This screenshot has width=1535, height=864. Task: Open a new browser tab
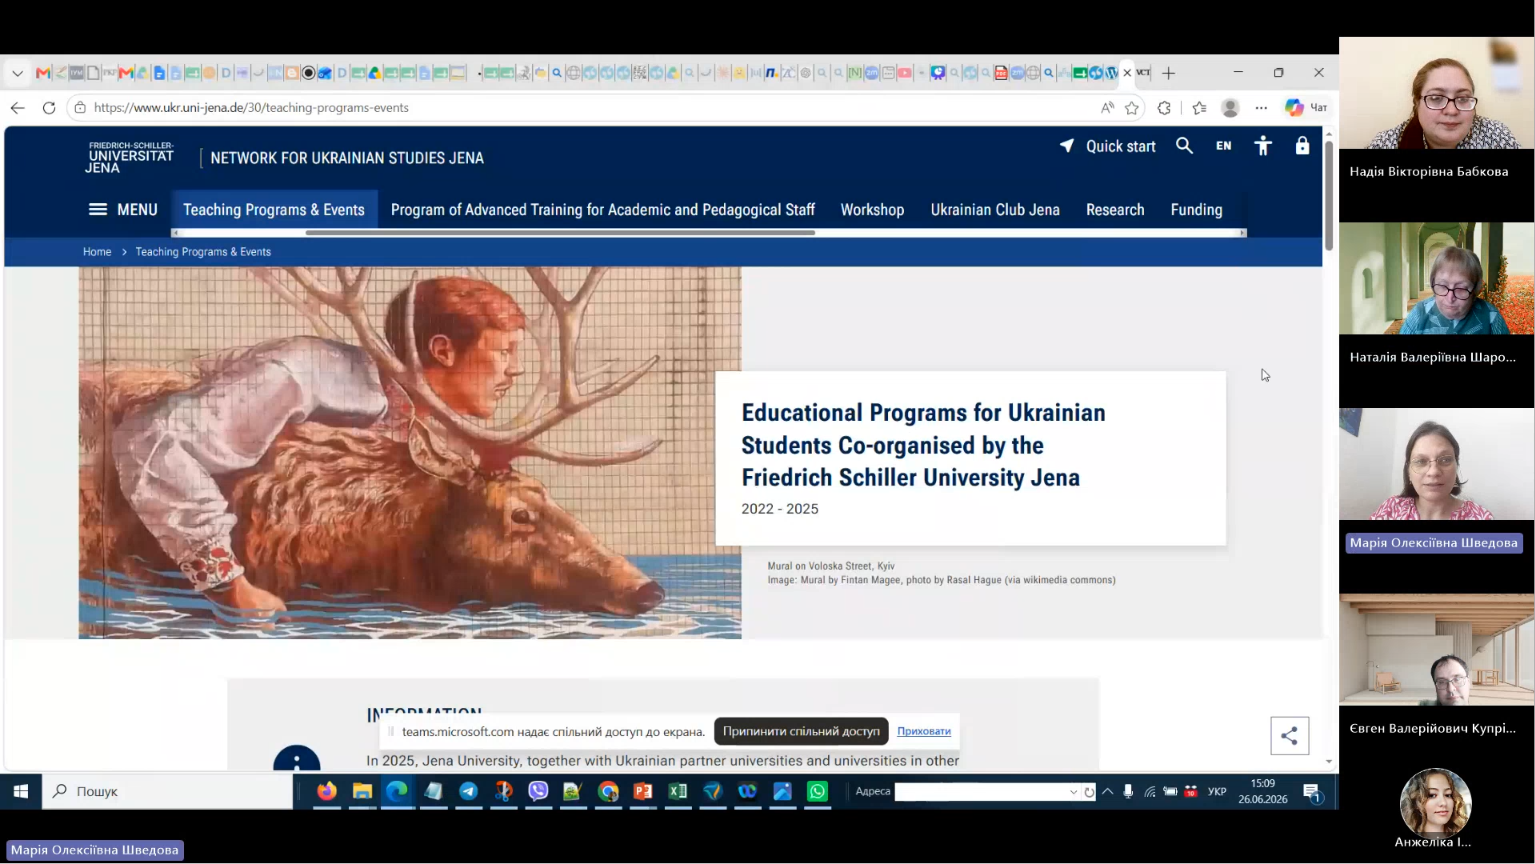tap(1168, 73)
